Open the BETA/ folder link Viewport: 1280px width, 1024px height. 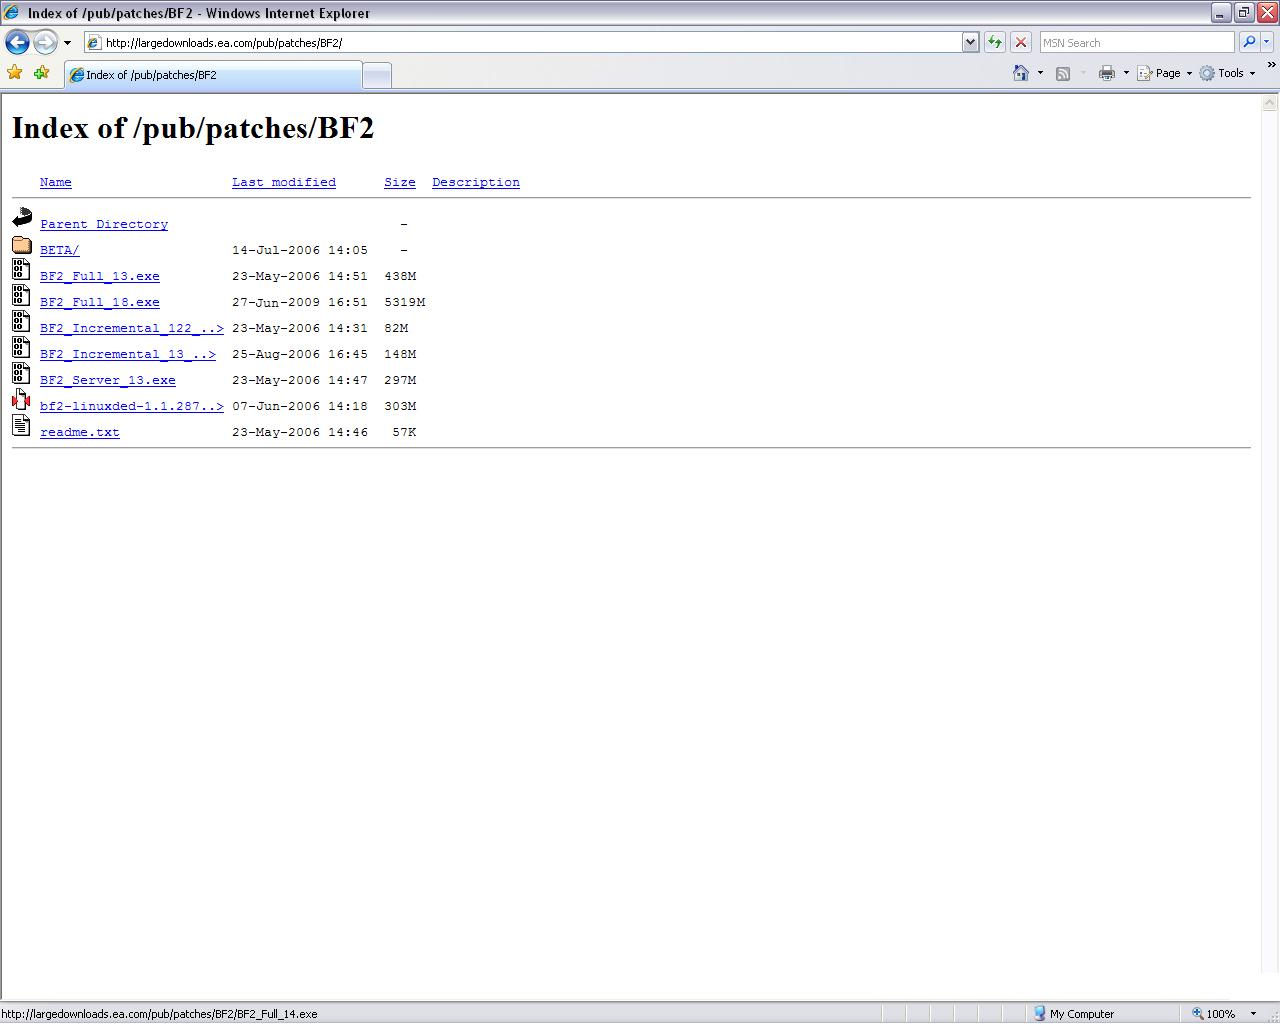tap(60, 250)
